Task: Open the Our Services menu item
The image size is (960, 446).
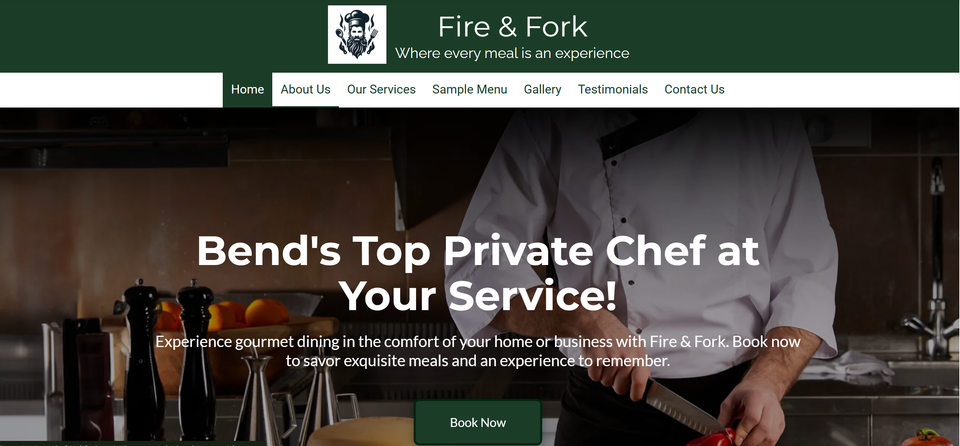Action: 381,89
